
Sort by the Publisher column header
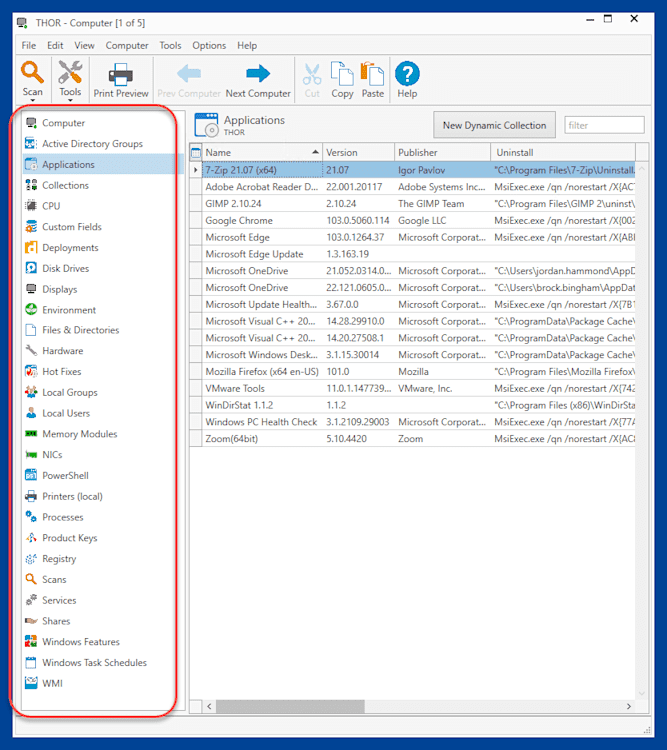point(443,153)
